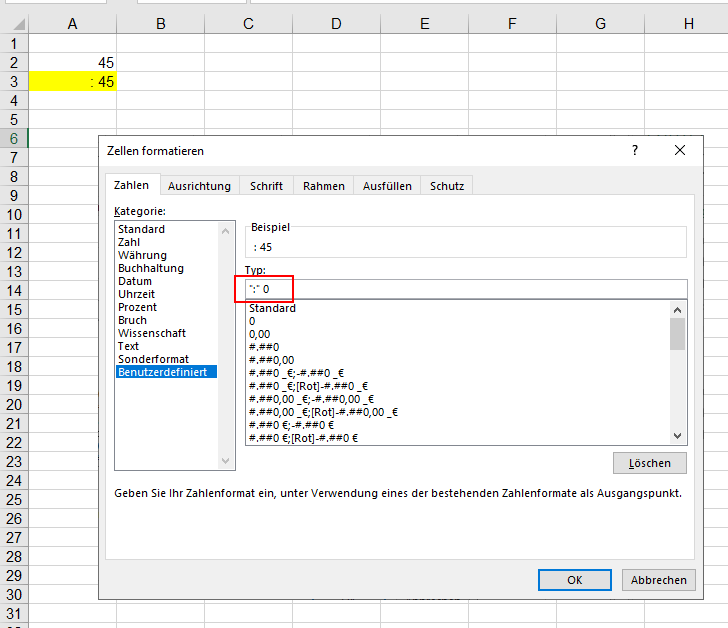Select the Währung category
The height and width of the screenshot is (628, 728).
(x=142, y=255)
